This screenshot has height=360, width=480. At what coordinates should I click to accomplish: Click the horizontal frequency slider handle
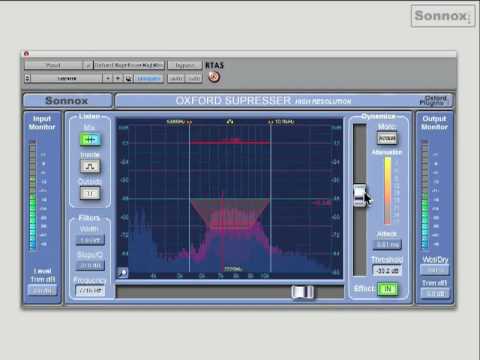pyautogui.click(x=302, y=292)
